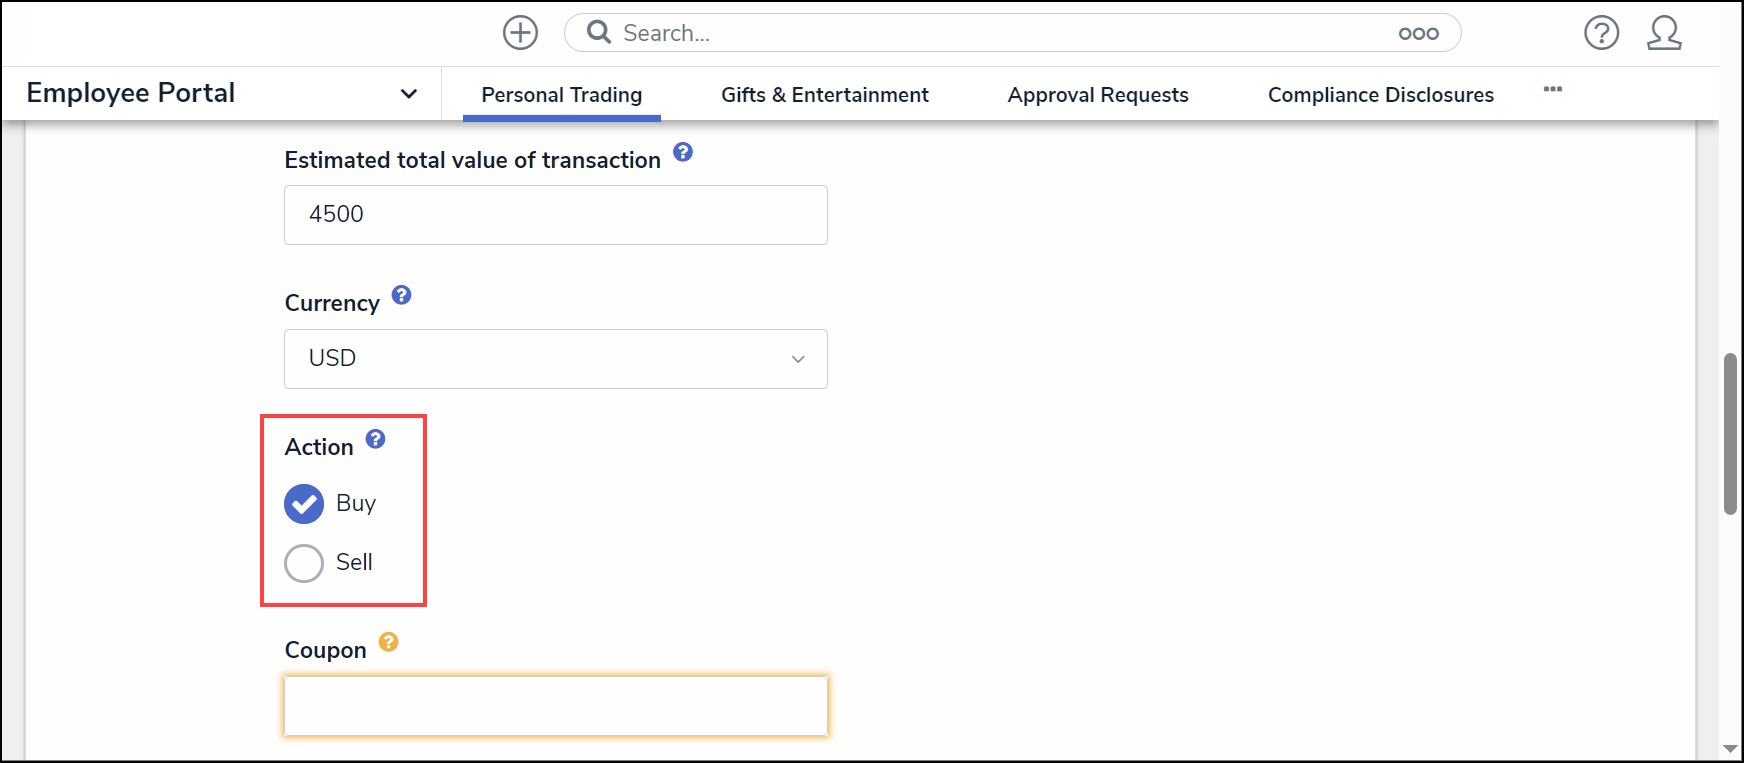Viewport: 1744px width, 763px height.
Task: Click the Coupon input field
Action: point(555,706)
